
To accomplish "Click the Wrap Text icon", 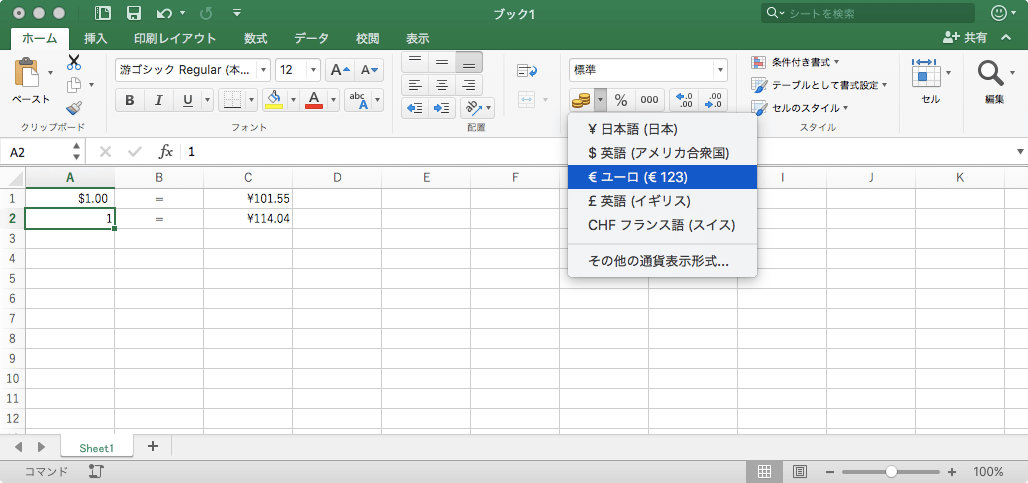I will click(x=527, y=70).
